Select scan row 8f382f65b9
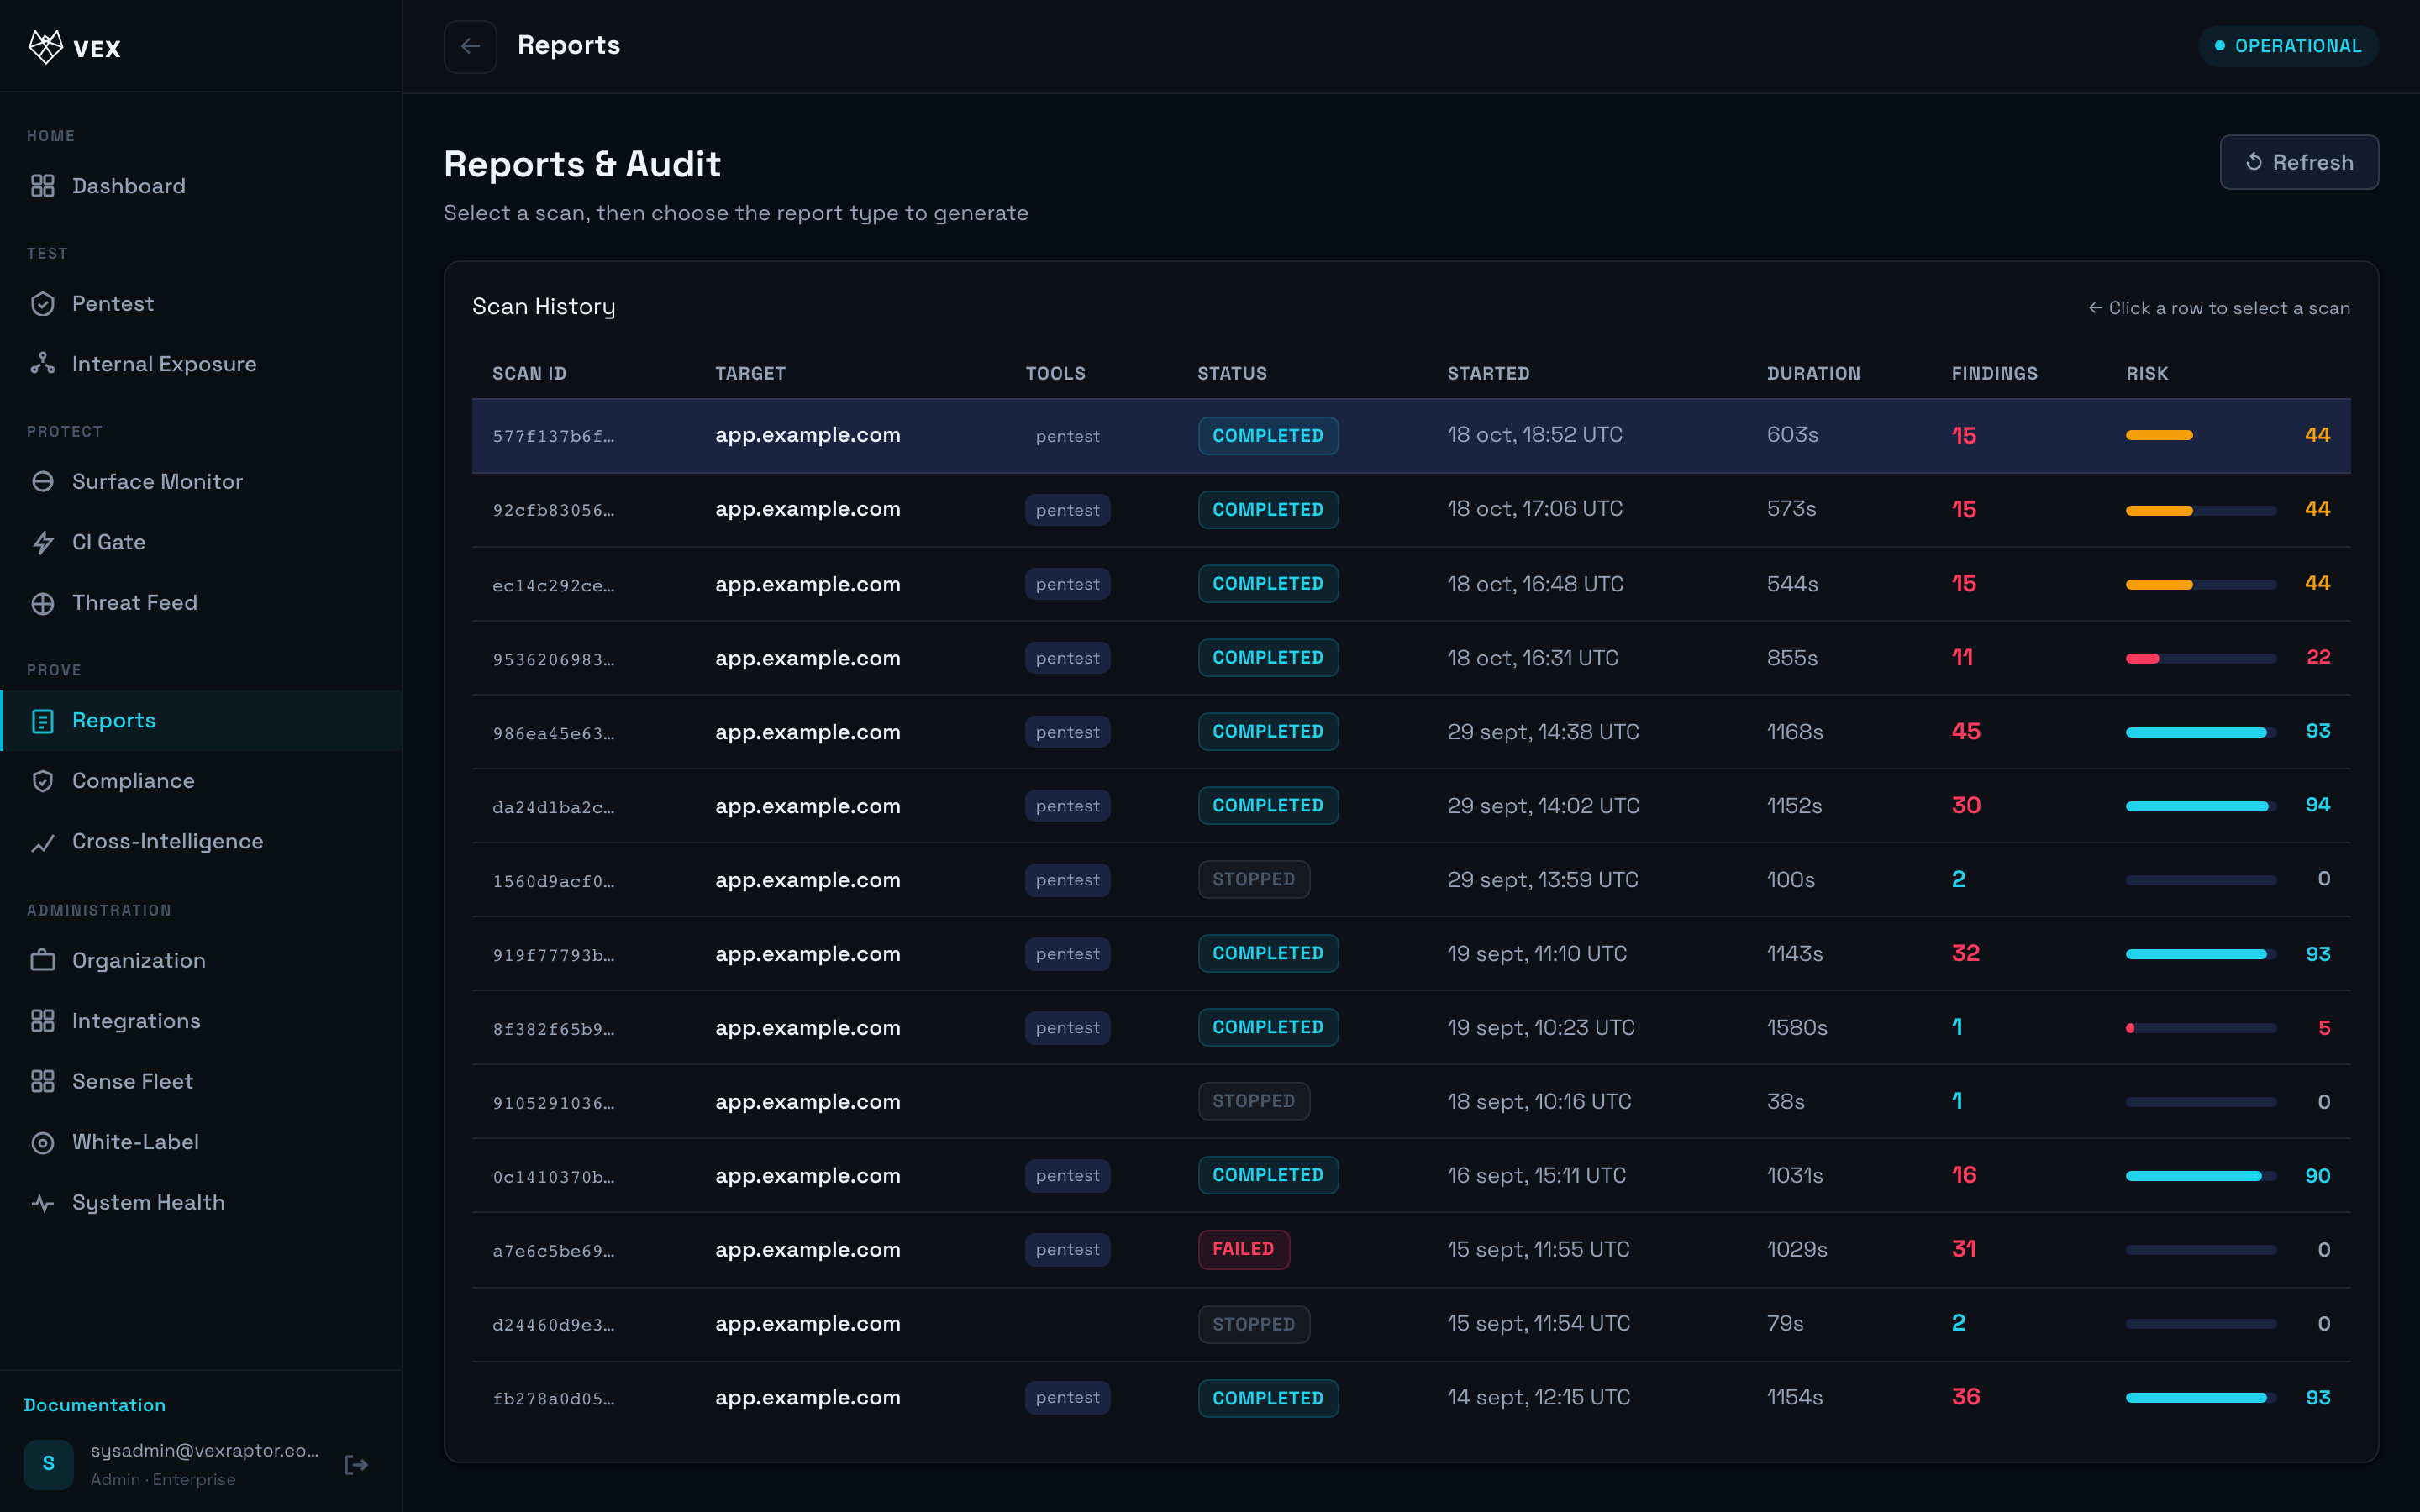 [1411, 1028]
